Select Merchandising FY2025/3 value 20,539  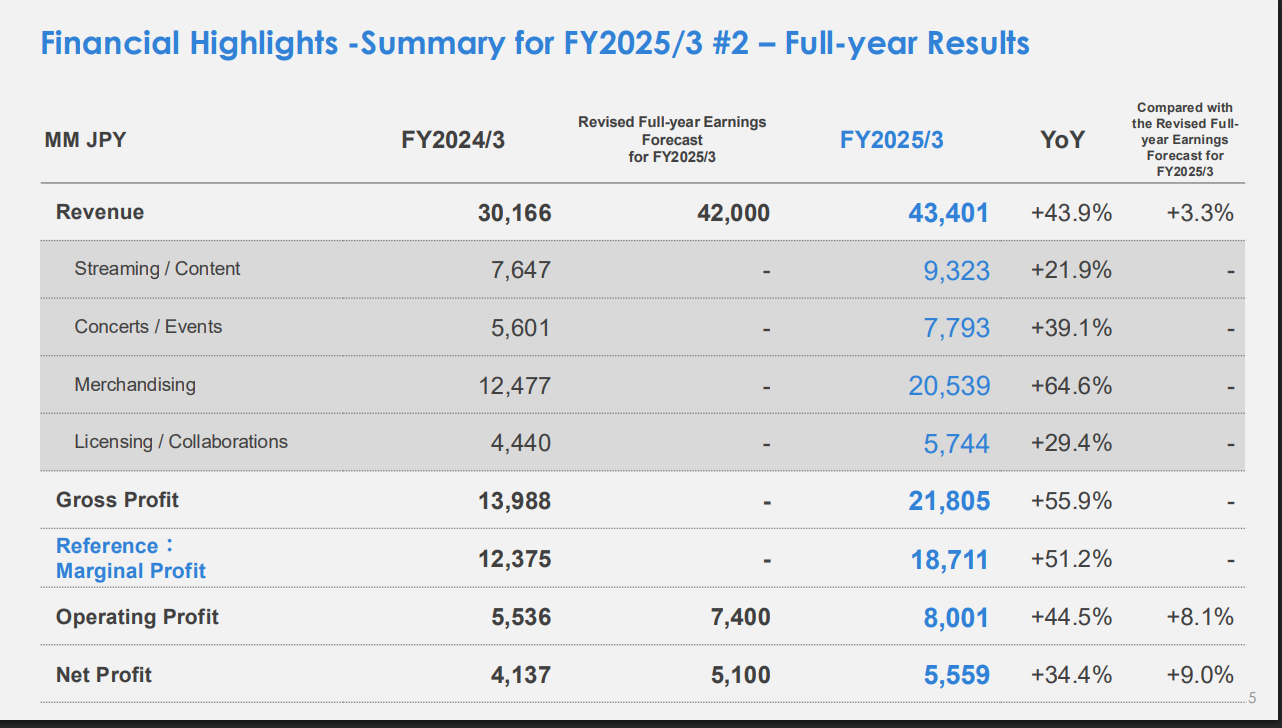click(x=949, y=385)
